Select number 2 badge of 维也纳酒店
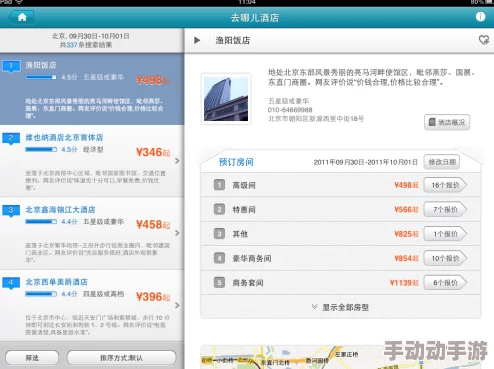 tap(11, 138)
